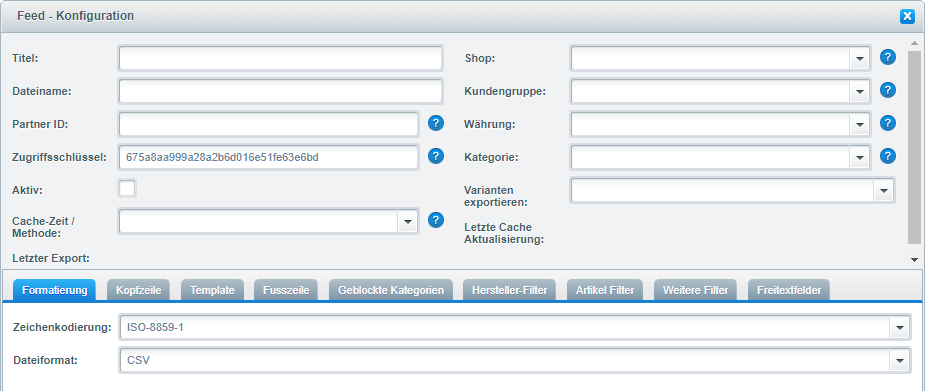This screenshot has height=391, width=925.
Task: Open help icon next to Kundengruppe
Action: (x=888, y=90)
